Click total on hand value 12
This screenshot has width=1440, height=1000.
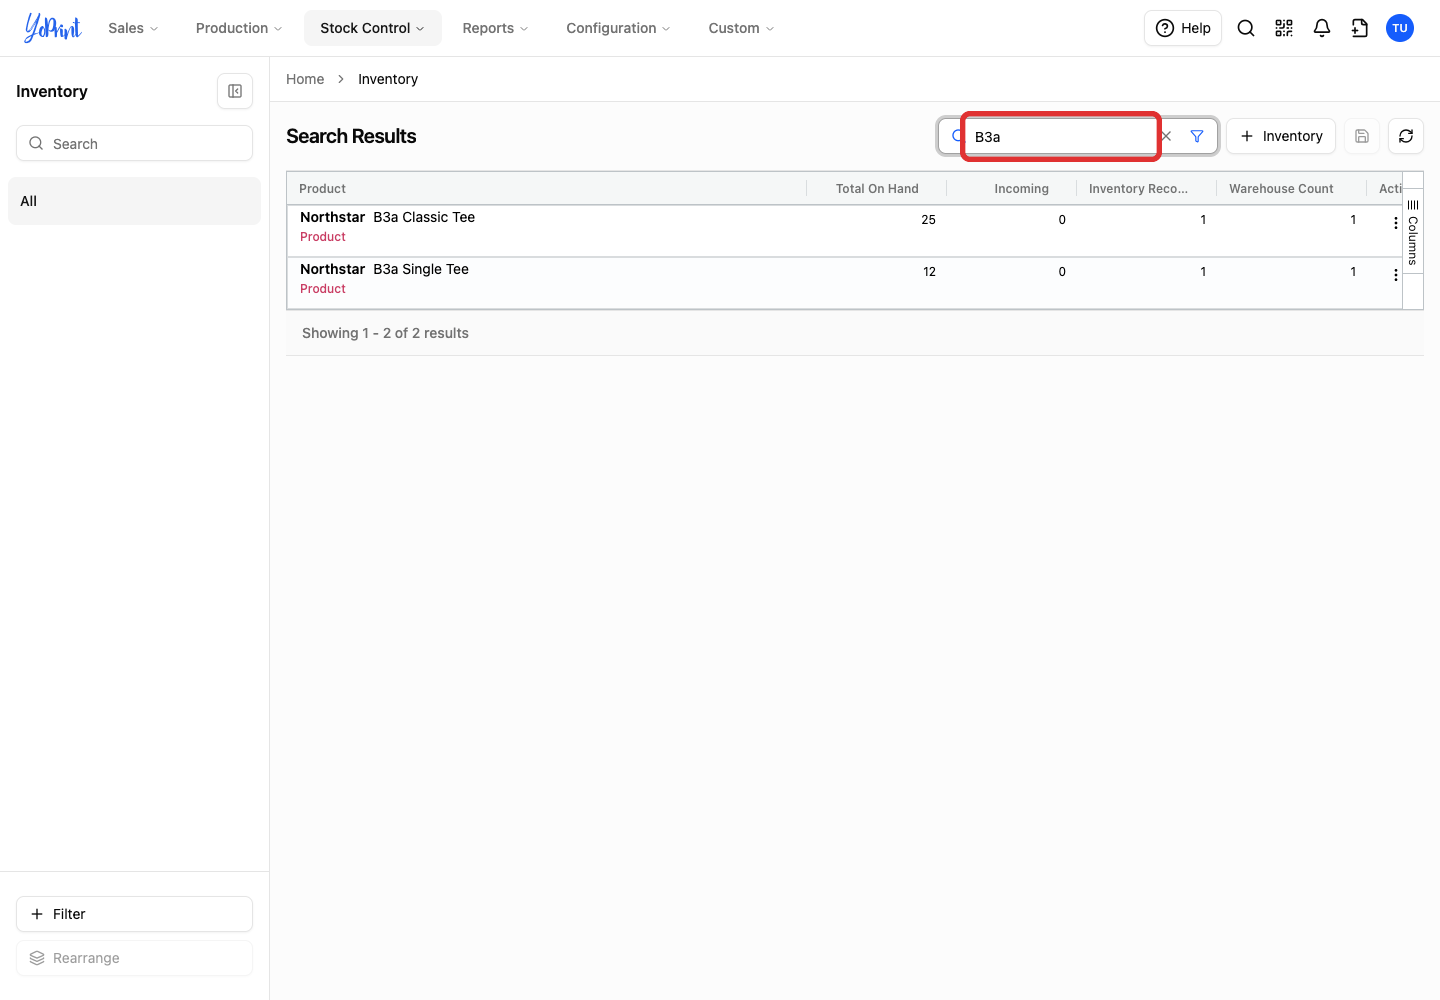click(929, 272)
